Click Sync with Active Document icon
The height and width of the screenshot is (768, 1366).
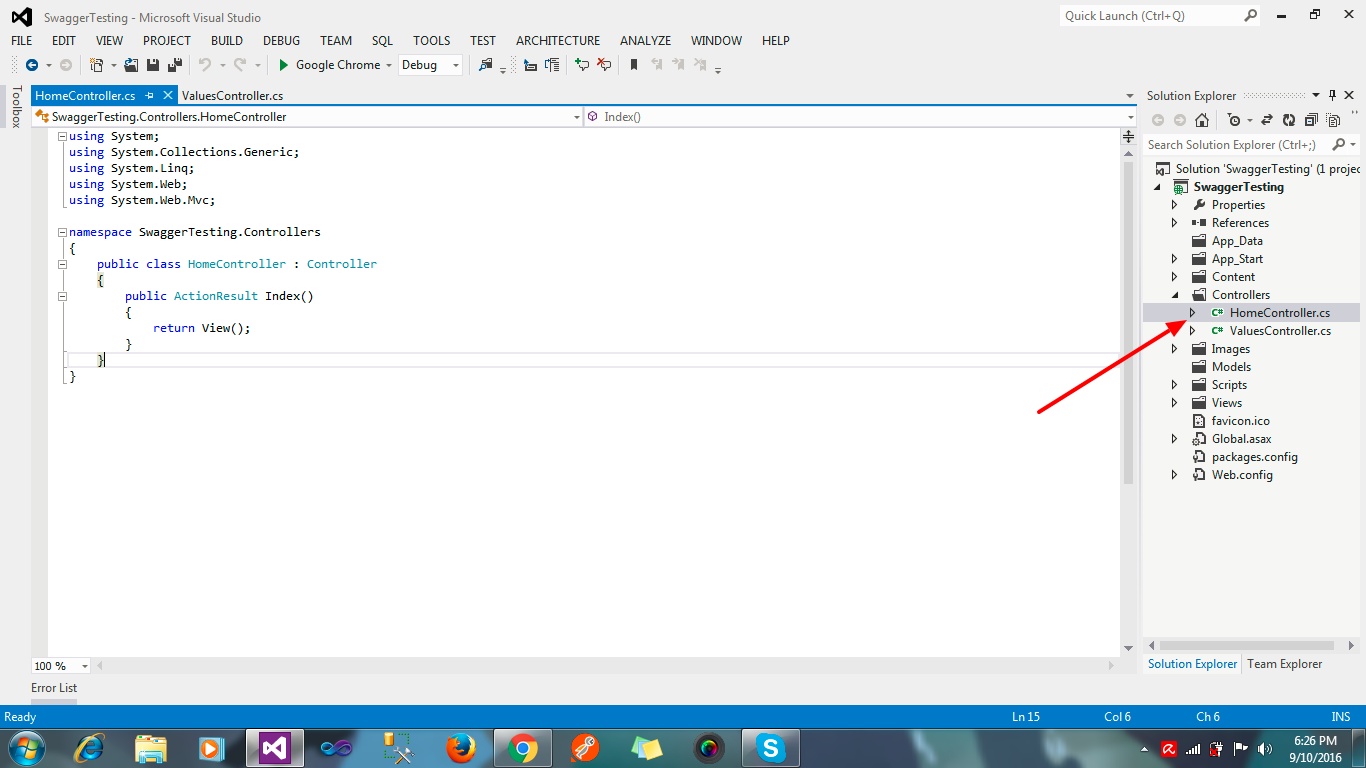[x=1267, y=120]
